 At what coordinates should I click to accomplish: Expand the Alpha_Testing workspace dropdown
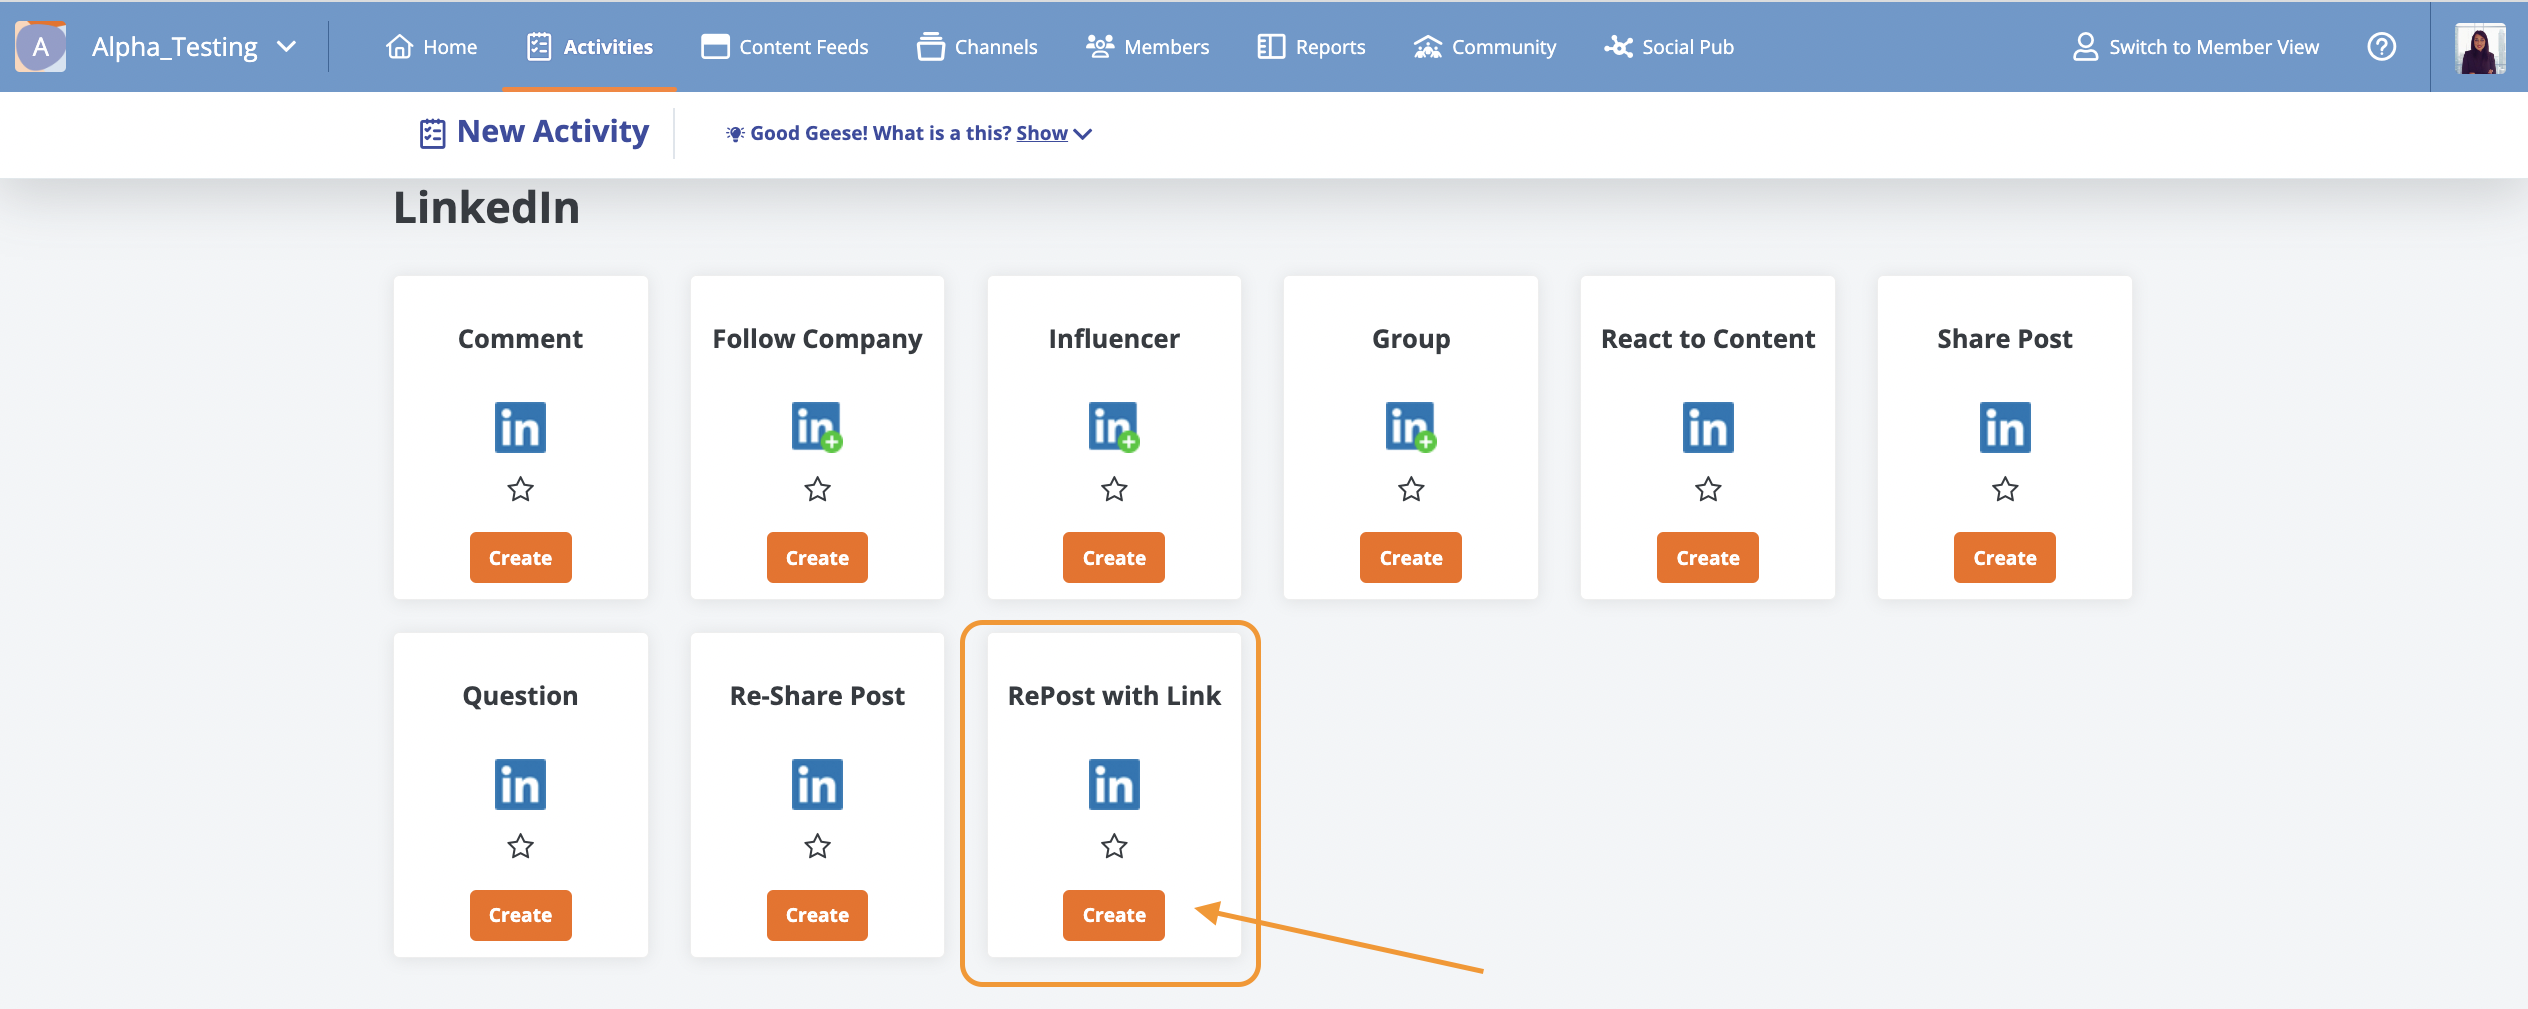287,47
